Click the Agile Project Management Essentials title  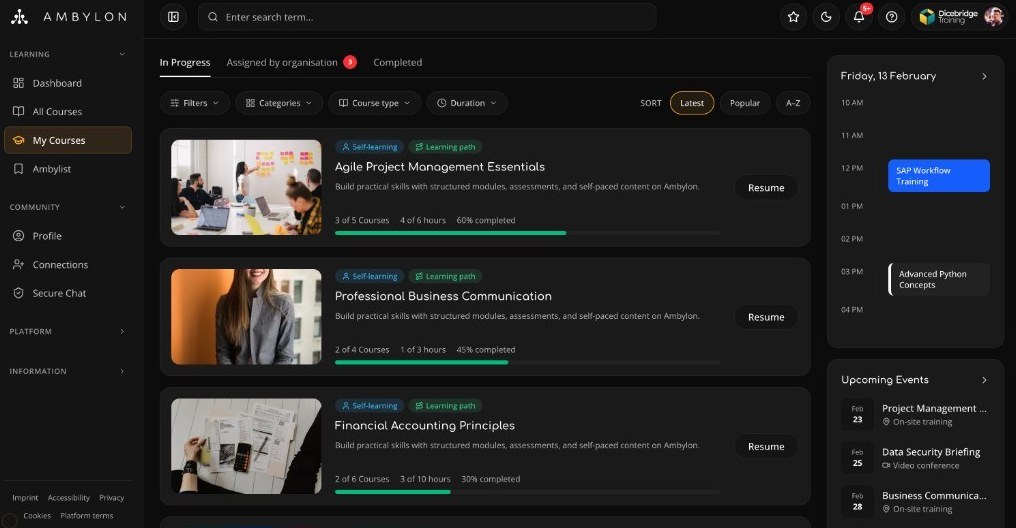pos(439,166)
